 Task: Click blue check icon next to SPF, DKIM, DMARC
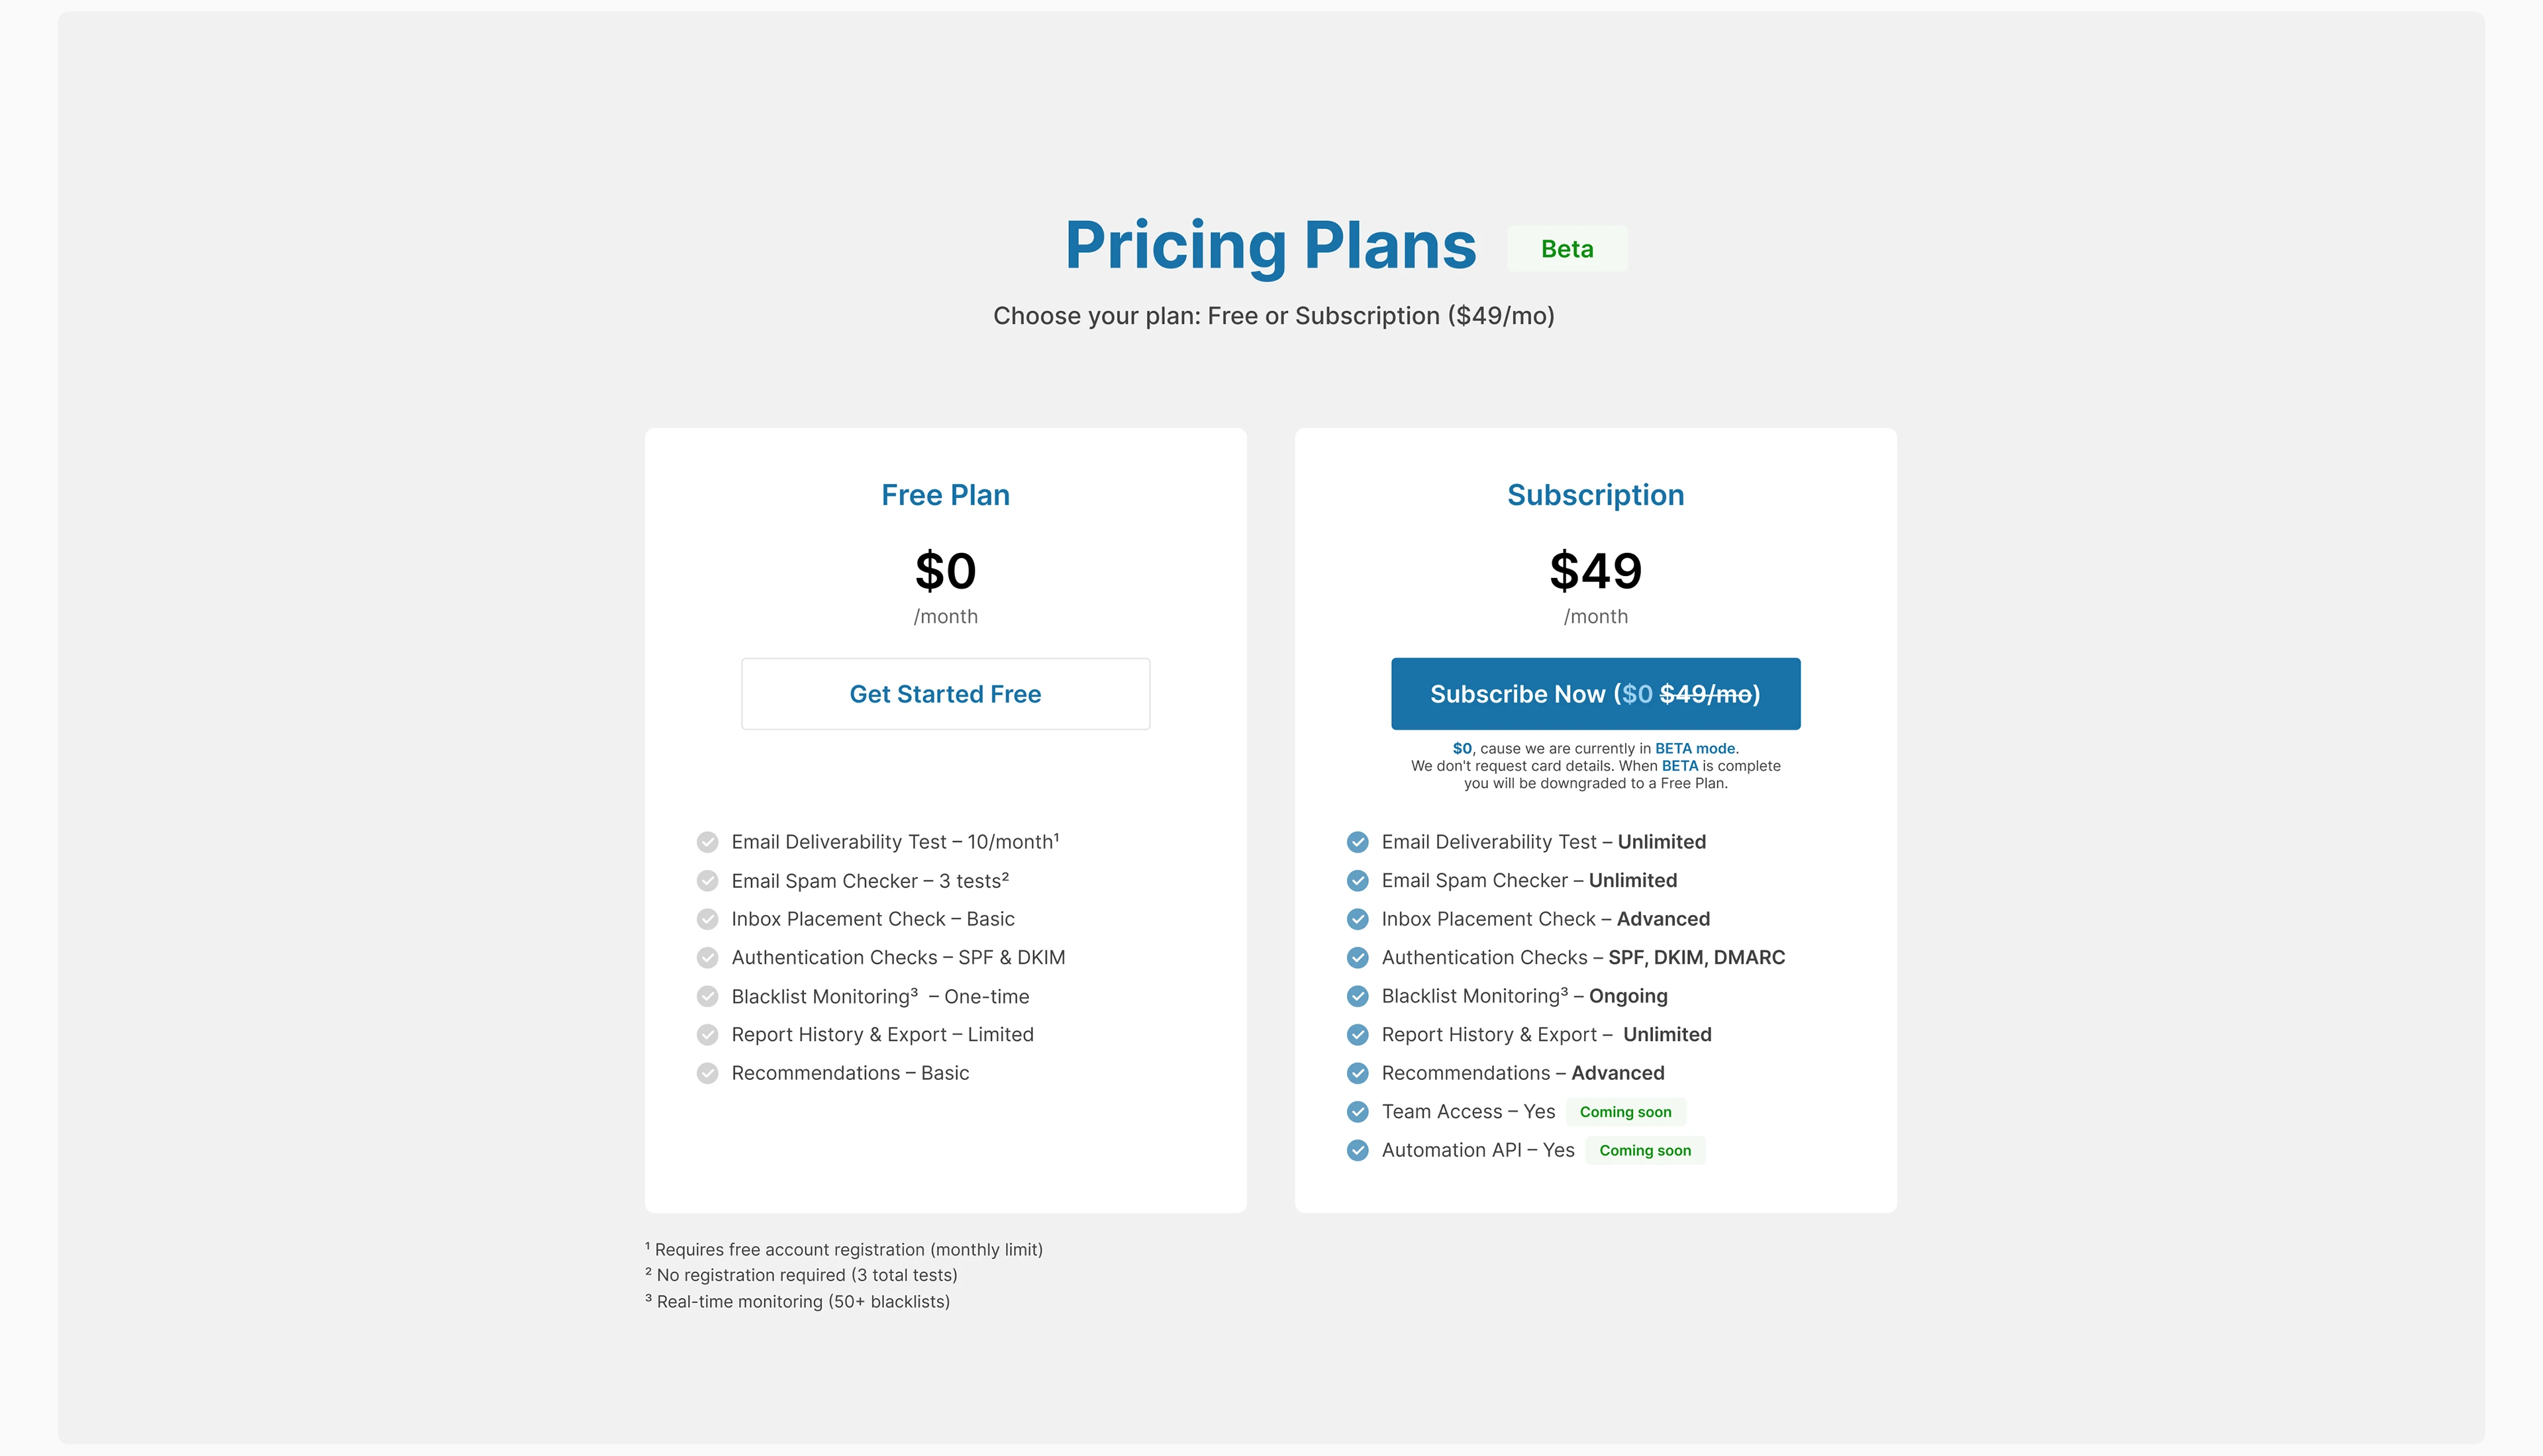1357,958
